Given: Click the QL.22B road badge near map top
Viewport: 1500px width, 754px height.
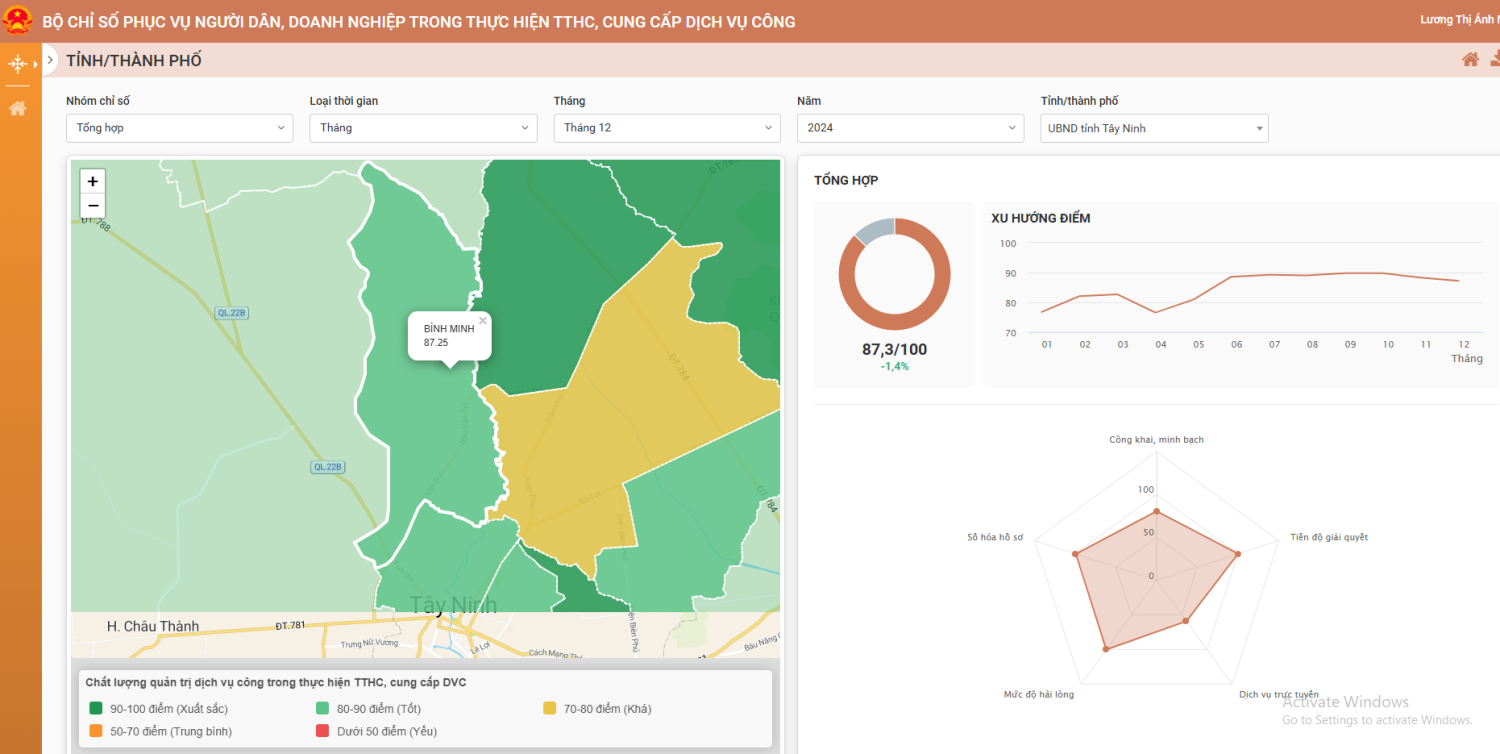Looking at the screenshot, I should click(231, 313).
